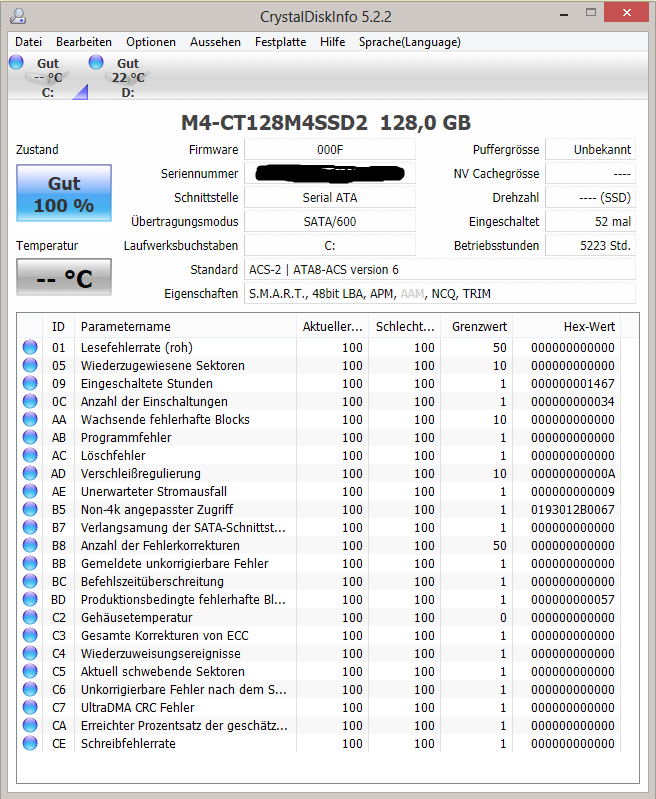Click the status icon for row C6

[30, 689]
